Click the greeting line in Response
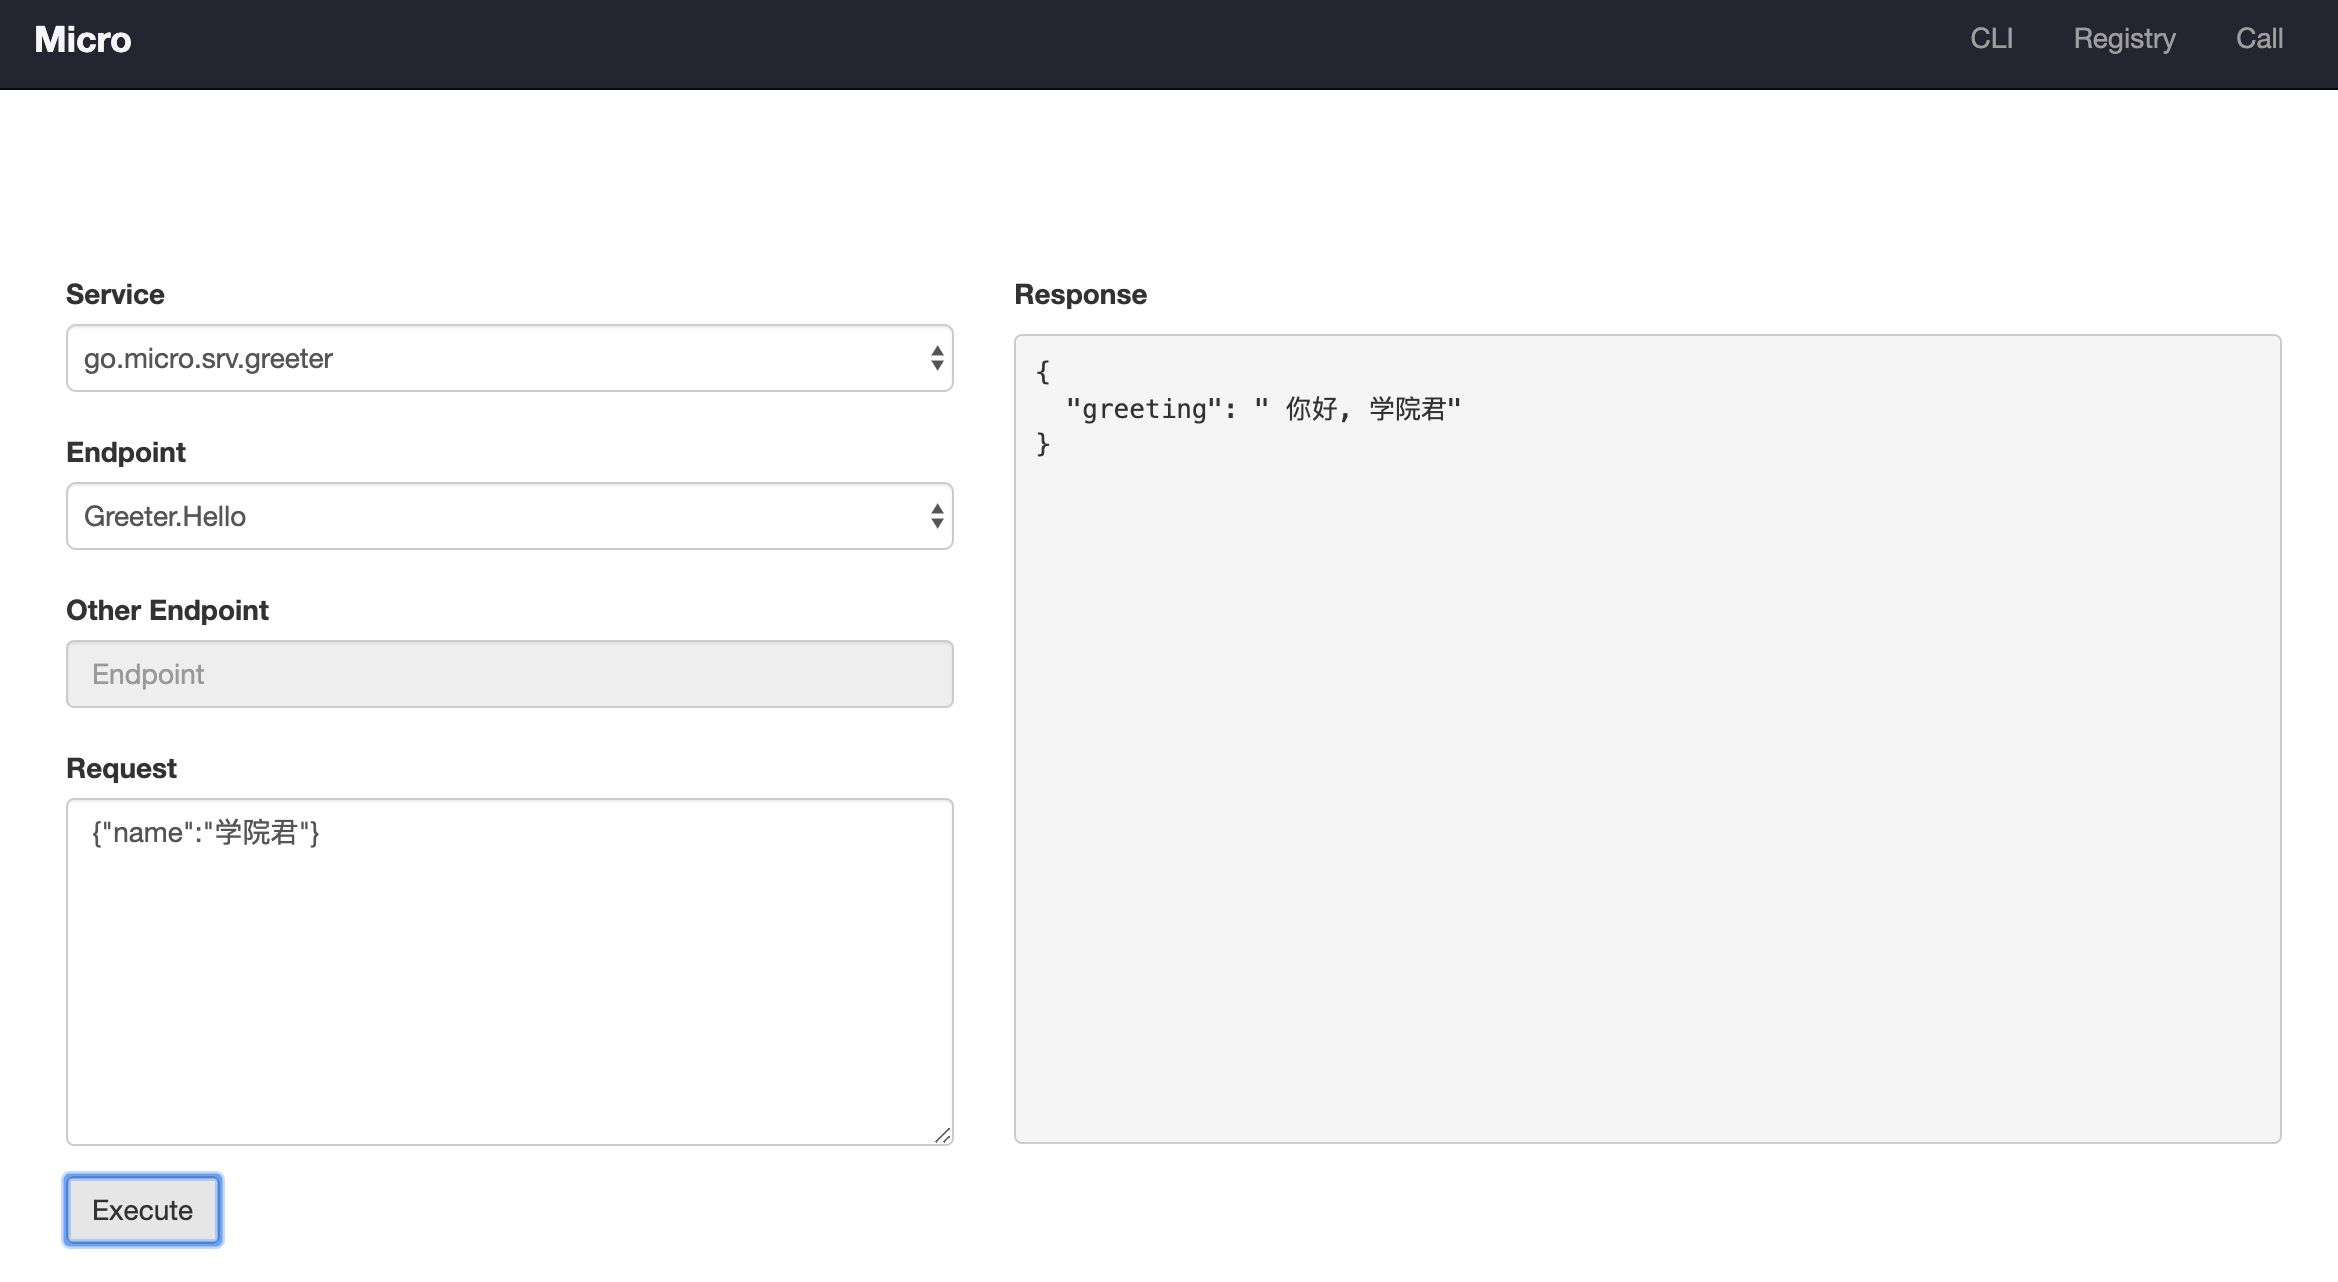Screen dimensions: 2338x1282 [1263, 409]
